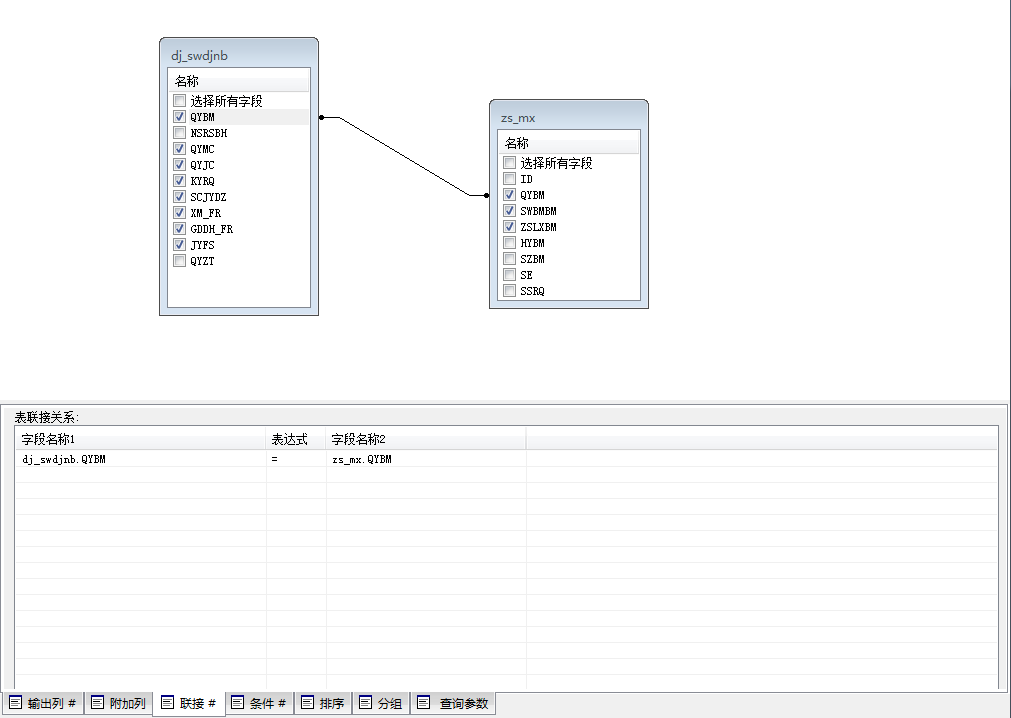
Task: Check the ID field in zs_mx
Action: pyautogui.click(x=510, y=179)
